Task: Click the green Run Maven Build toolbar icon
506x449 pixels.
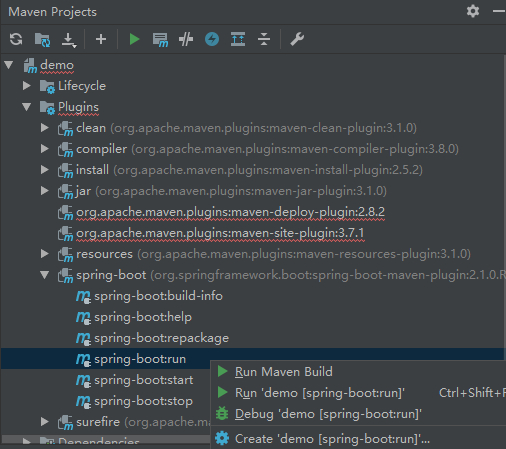Action: [x=134, y=39]
